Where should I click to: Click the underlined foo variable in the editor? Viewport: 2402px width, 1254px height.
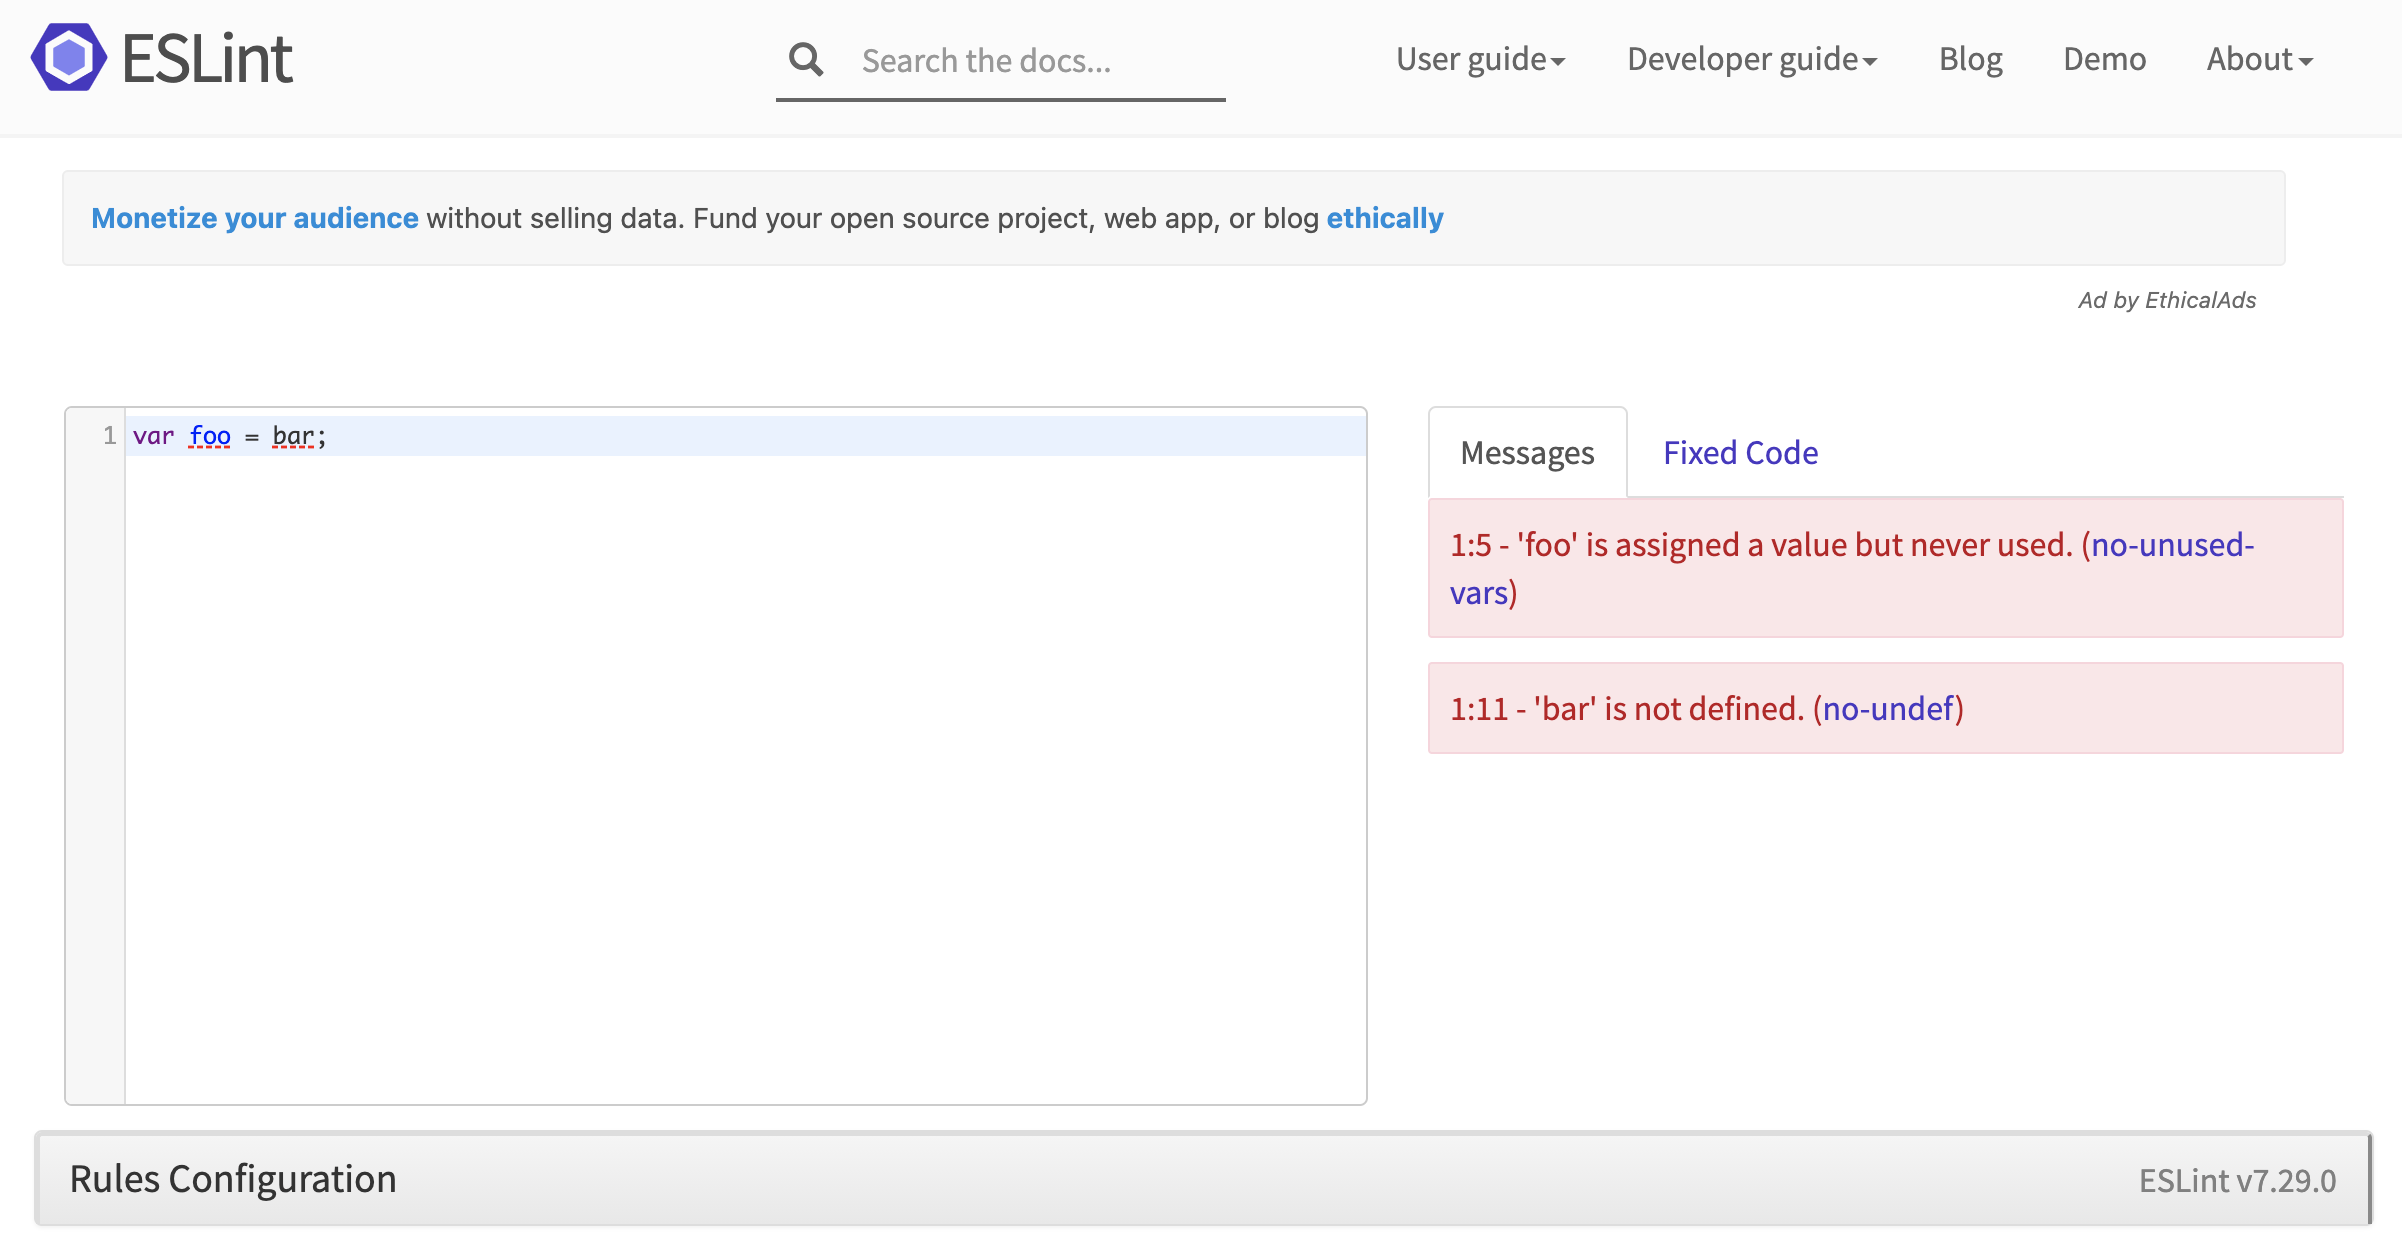point(210,436)
